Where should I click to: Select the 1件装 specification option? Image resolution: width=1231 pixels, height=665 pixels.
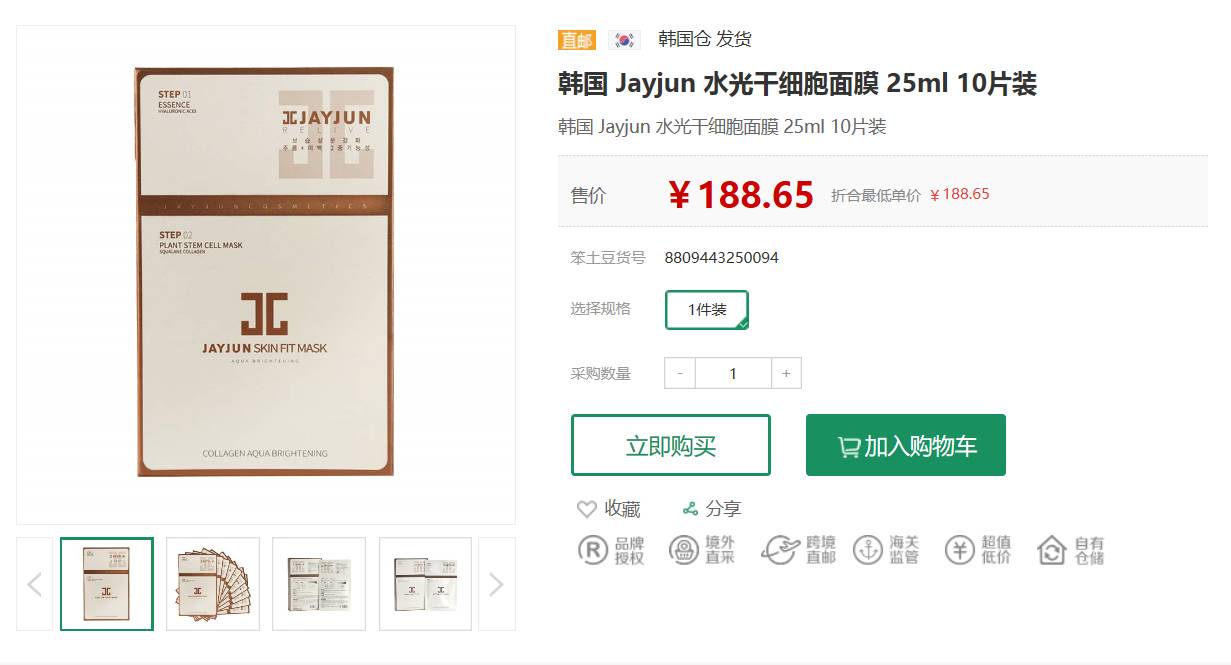[x=707, y=310]
